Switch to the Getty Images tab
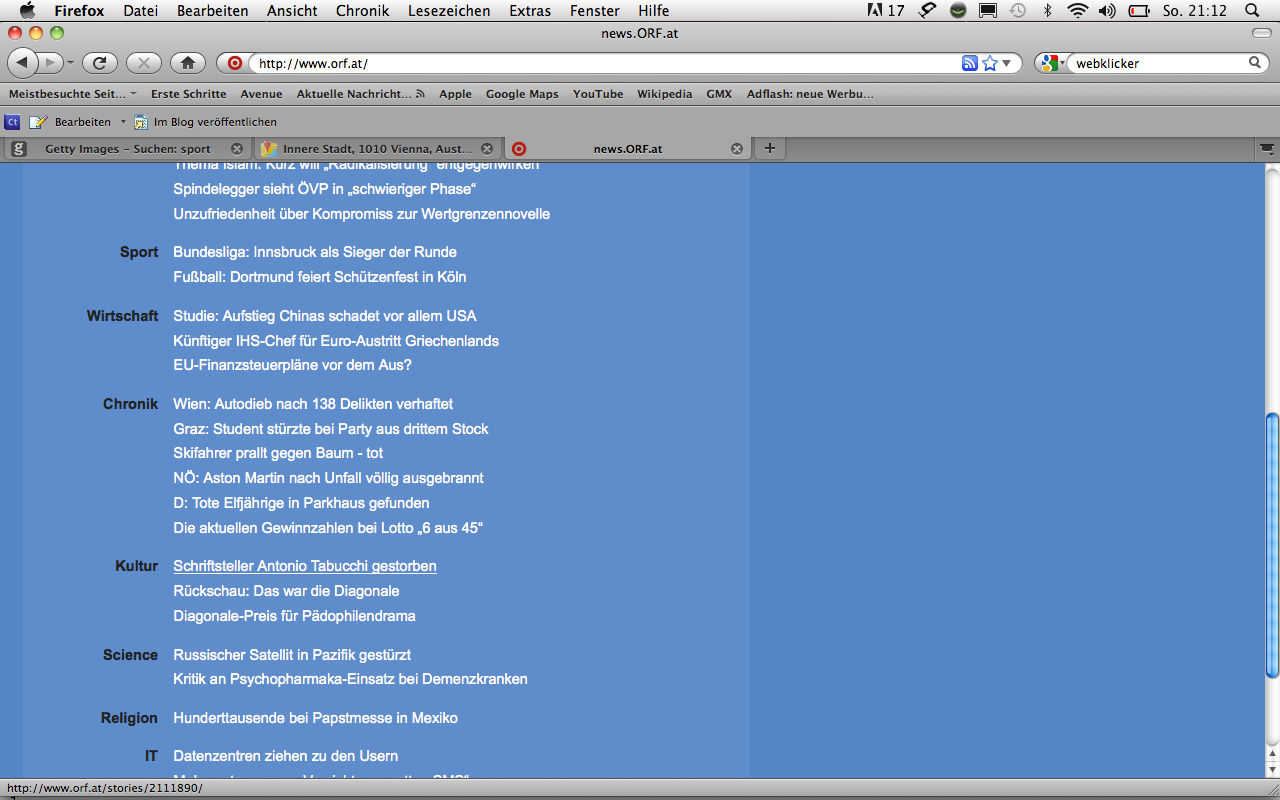Screen dimensions: 1280x800 127,149
